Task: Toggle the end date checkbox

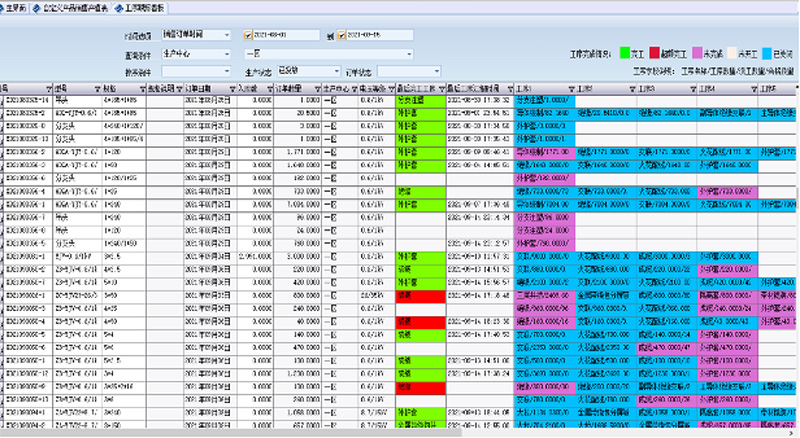Action: tap(342, 35)
